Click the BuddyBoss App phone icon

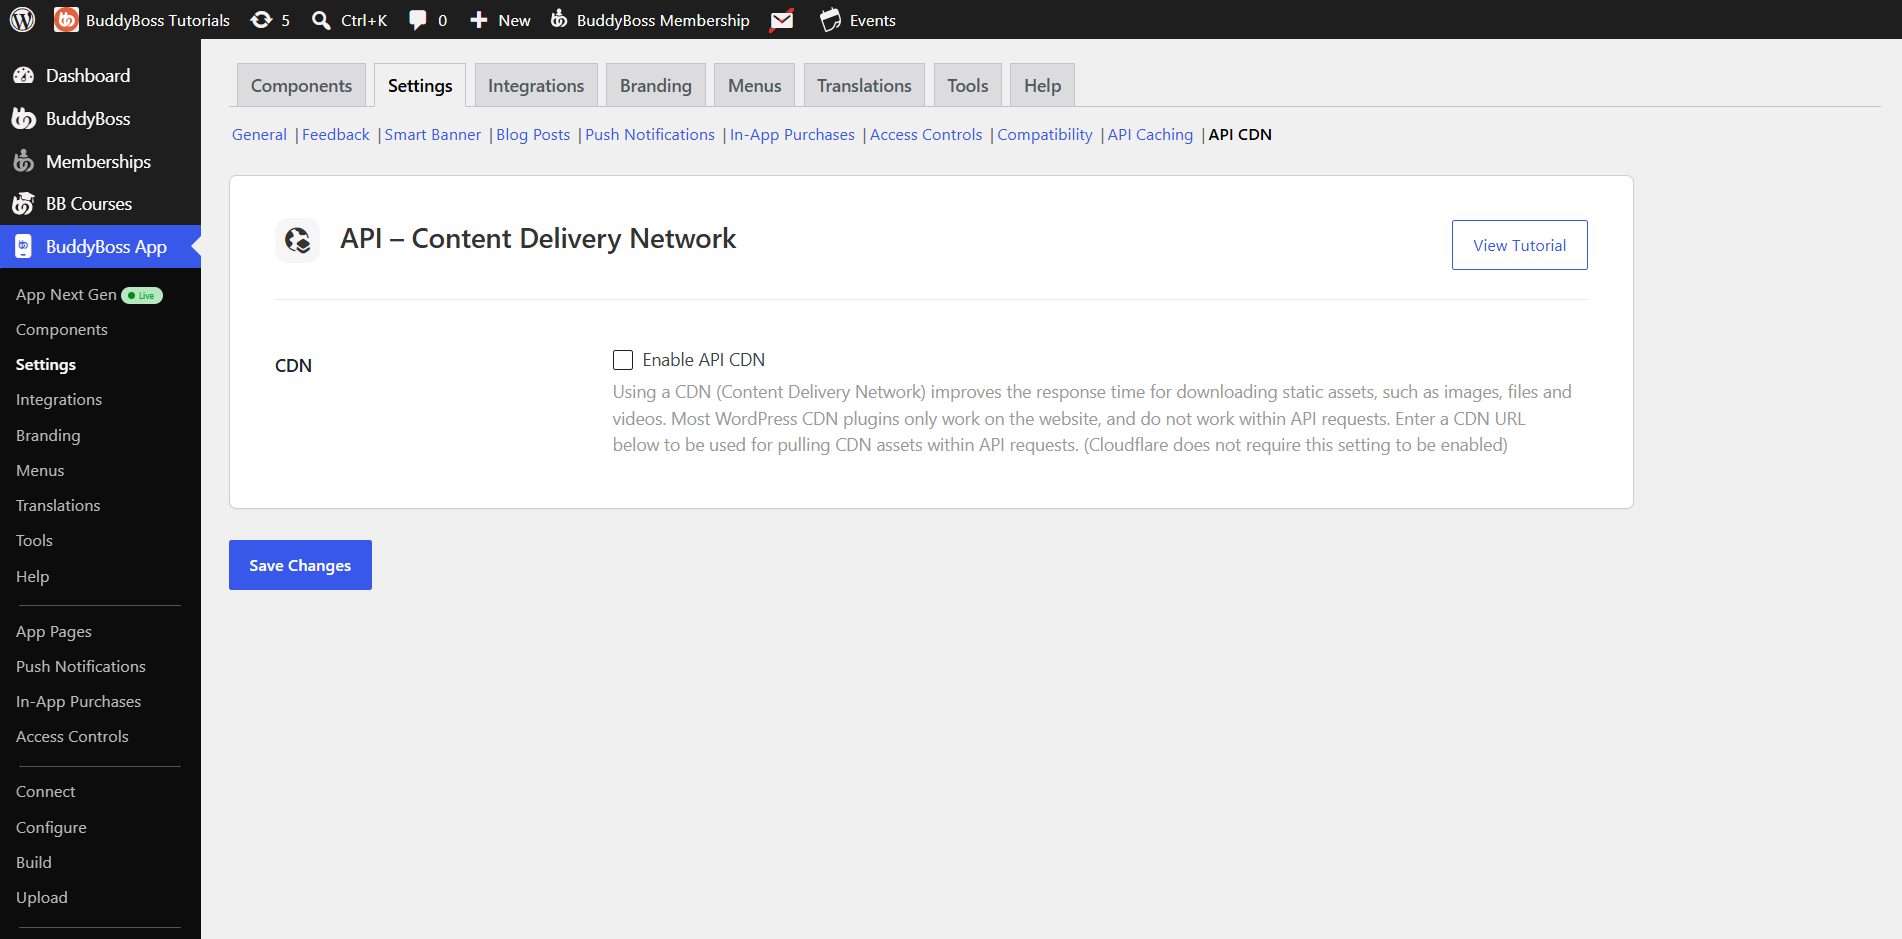pyautogui.click(x=23, y=247)
